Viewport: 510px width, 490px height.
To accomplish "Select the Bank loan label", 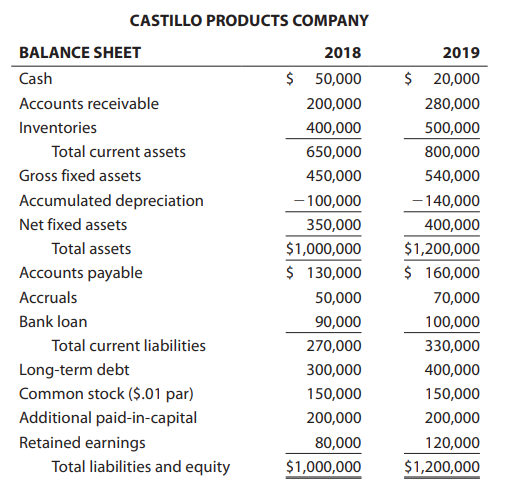I will coord(53,322).
